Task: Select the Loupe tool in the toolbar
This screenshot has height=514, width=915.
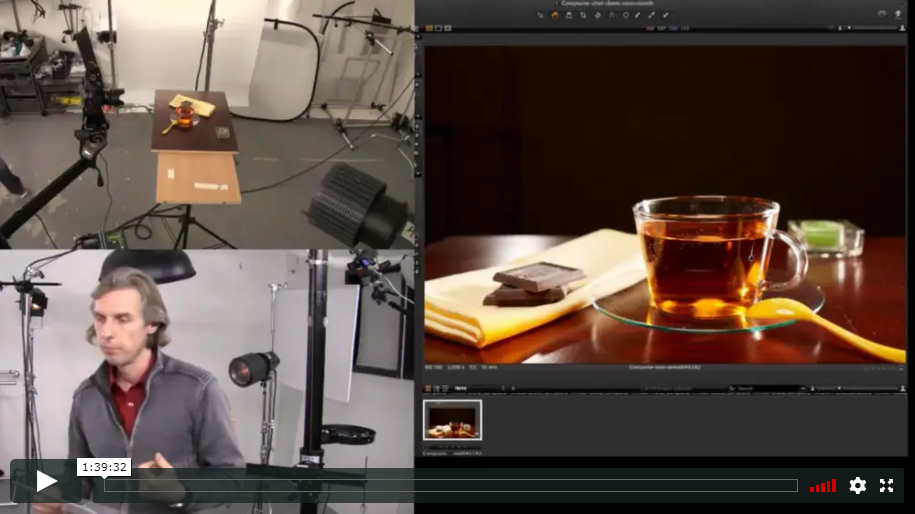Action: tap(569, 15)
